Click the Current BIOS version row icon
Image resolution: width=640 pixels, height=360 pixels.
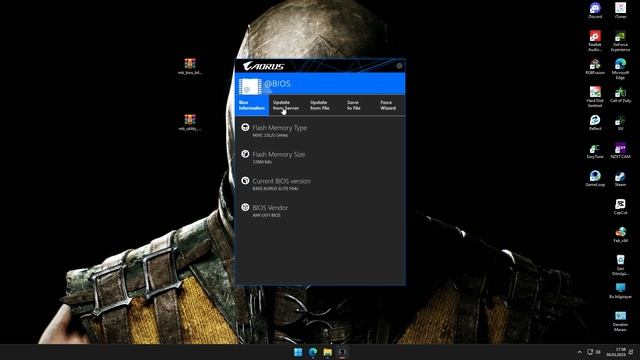click(x=245, y=180)
